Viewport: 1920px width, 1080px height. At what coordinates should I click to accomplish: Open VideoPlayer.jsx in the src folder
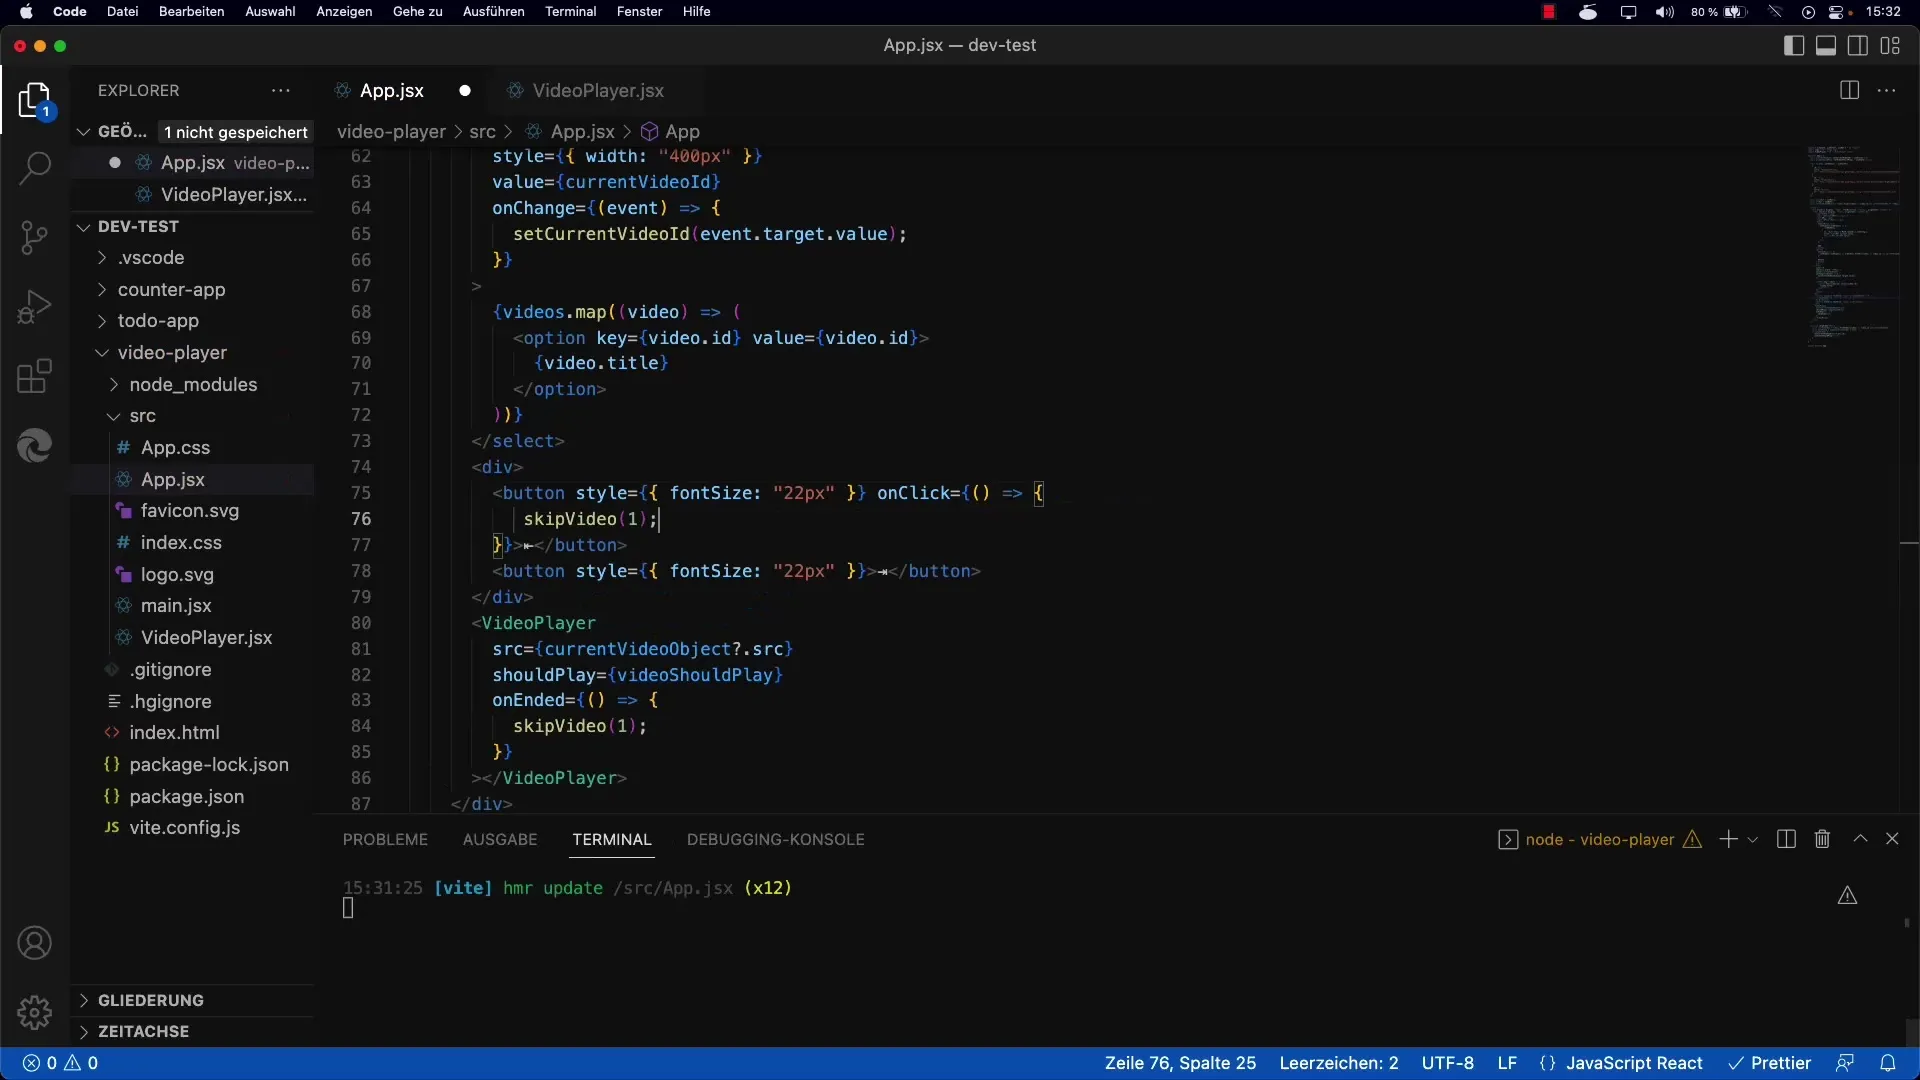pos(206,638)
